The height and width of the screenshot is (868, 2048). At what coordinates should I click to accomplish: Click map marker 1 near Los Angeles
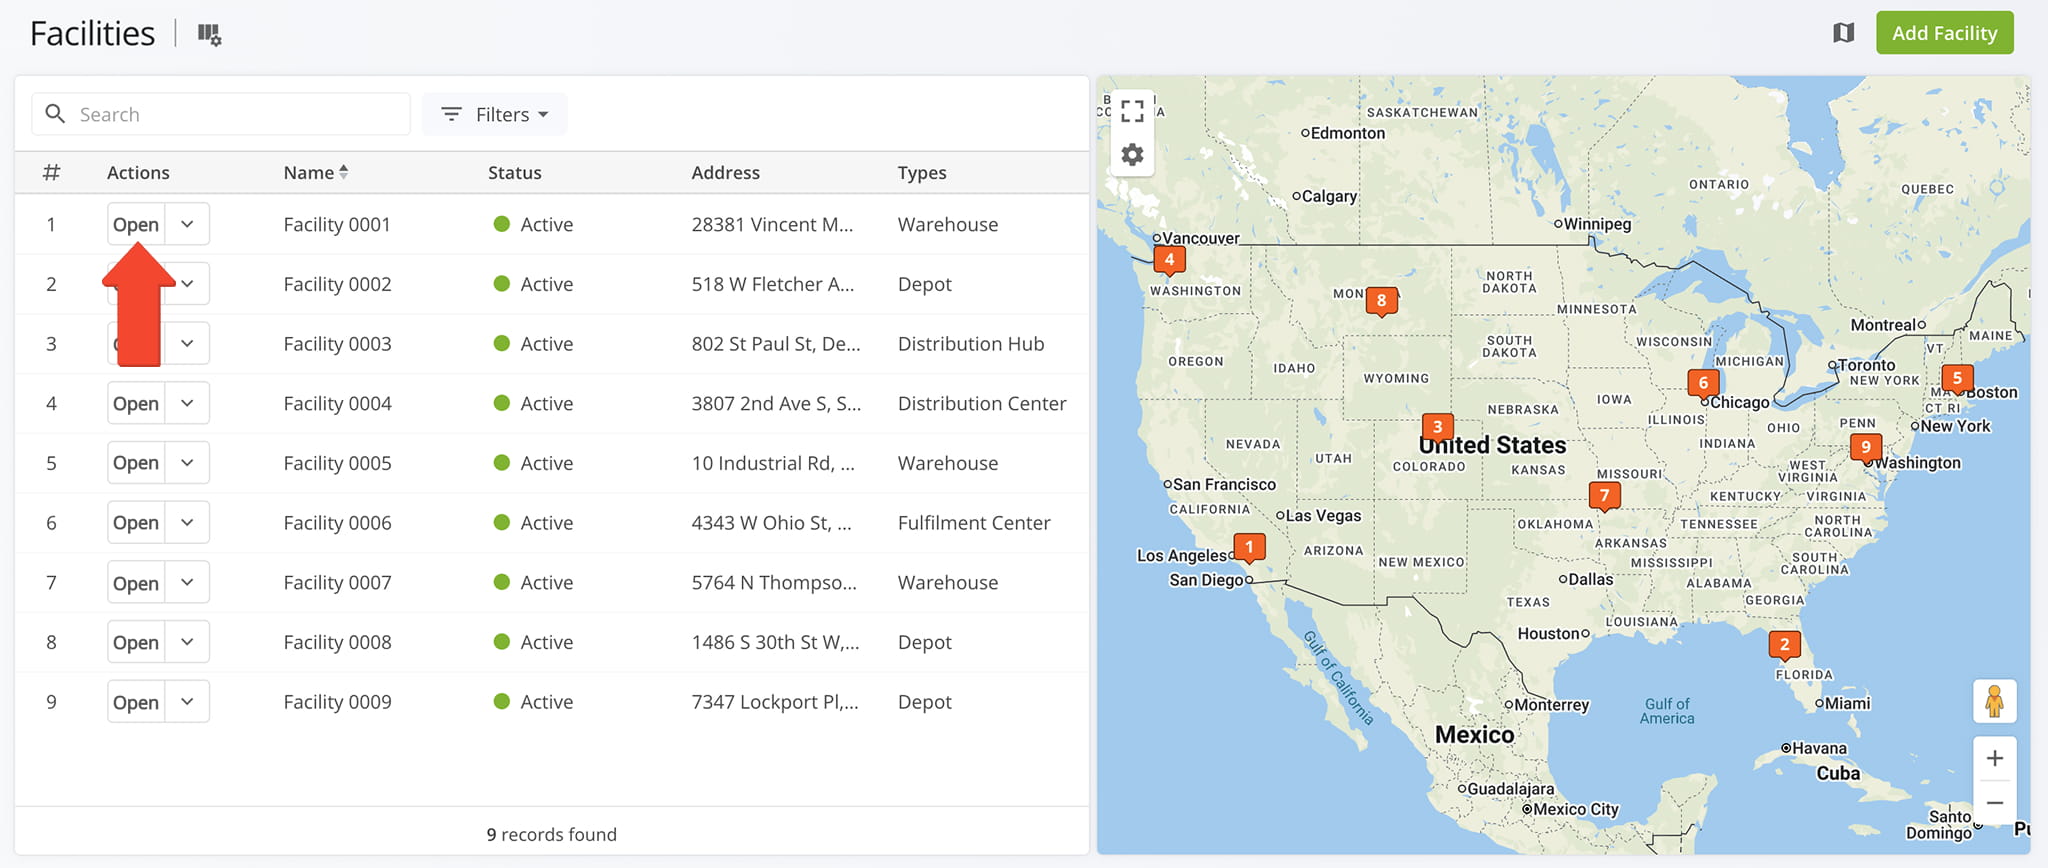tap(1249, 547)
